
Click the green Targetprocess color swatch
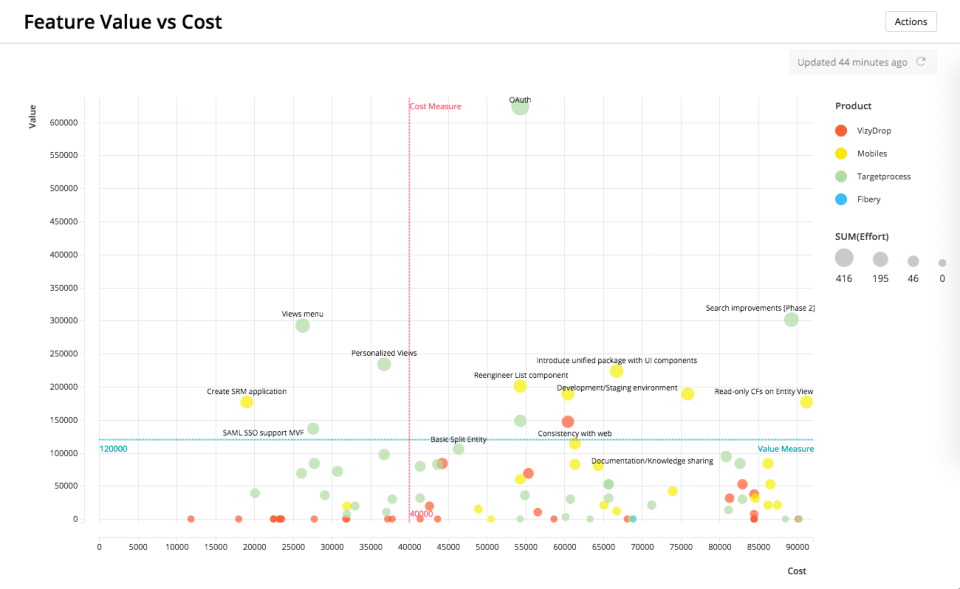coord(841,176)
